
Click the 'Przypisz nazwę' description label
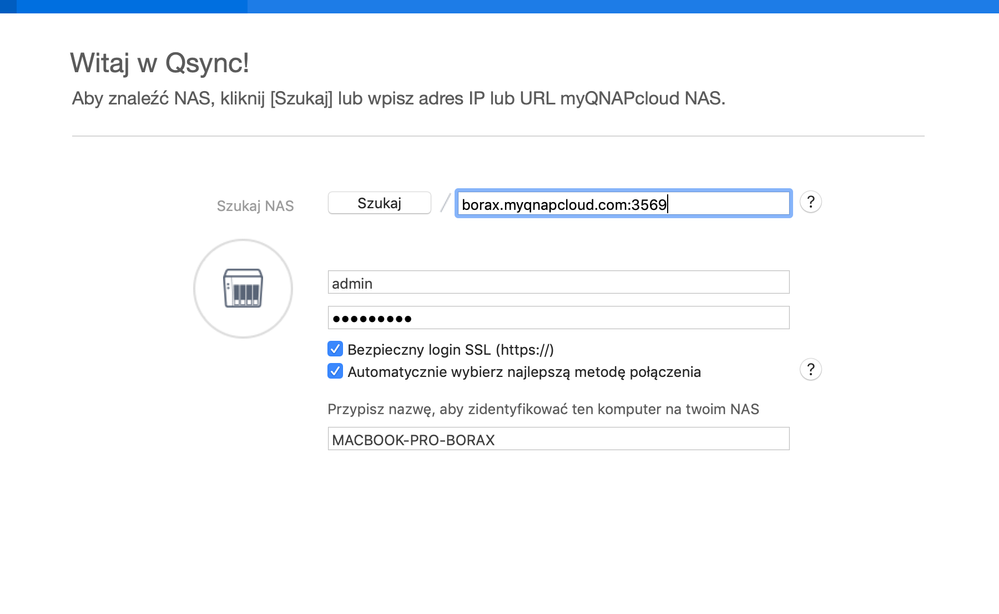pos(543,409)
